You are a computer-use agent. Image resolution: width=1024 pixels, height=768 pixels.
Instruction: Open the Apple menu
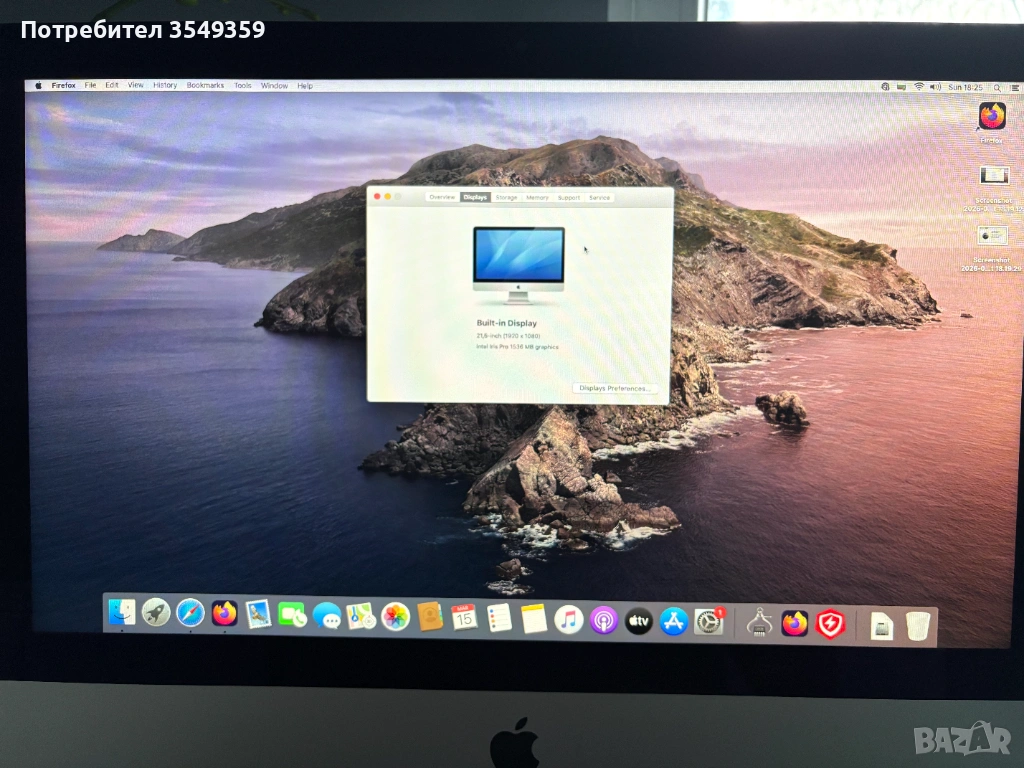(39, 86)
